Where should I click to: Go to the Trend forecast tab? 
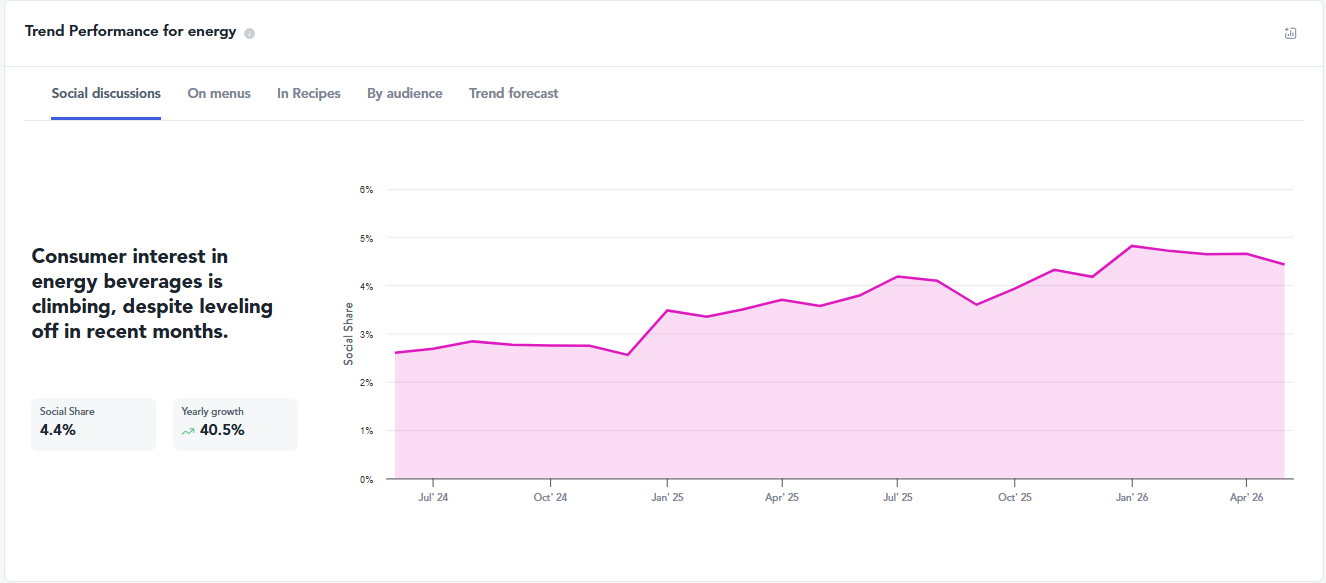point(514,93)
